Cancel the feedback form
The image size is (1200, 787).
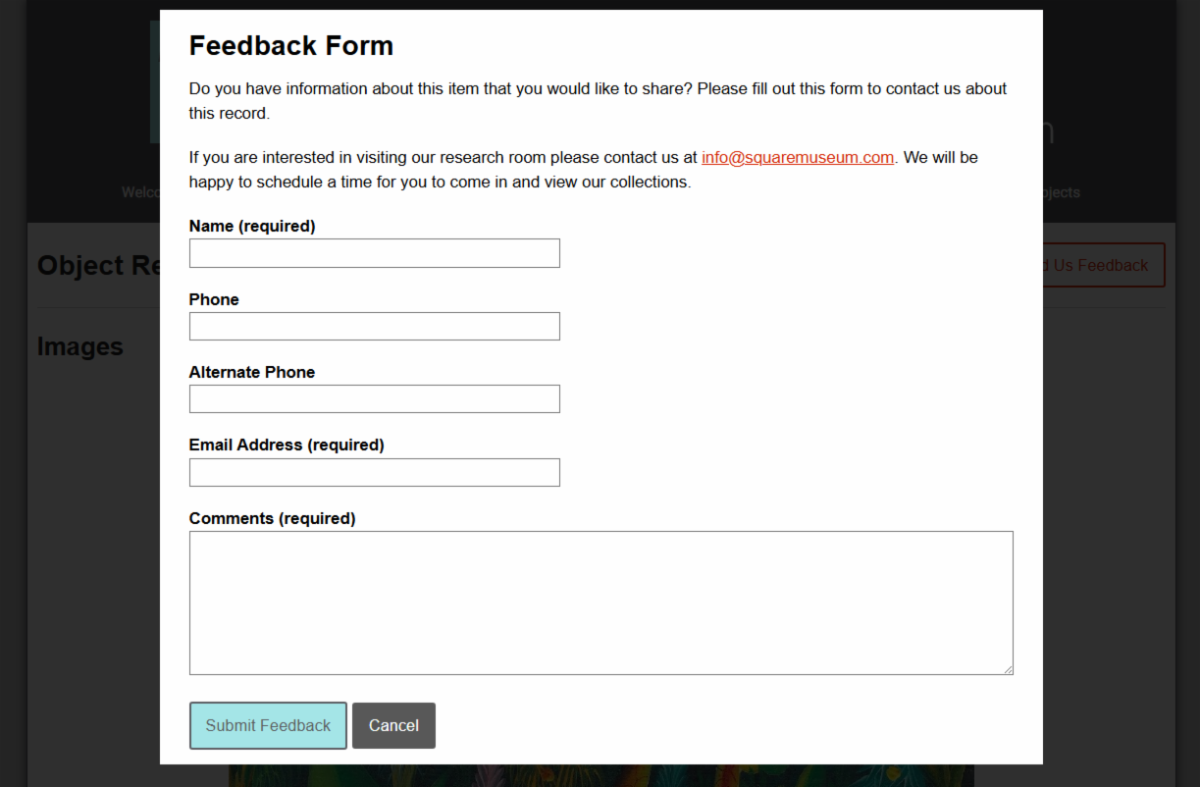393,725
